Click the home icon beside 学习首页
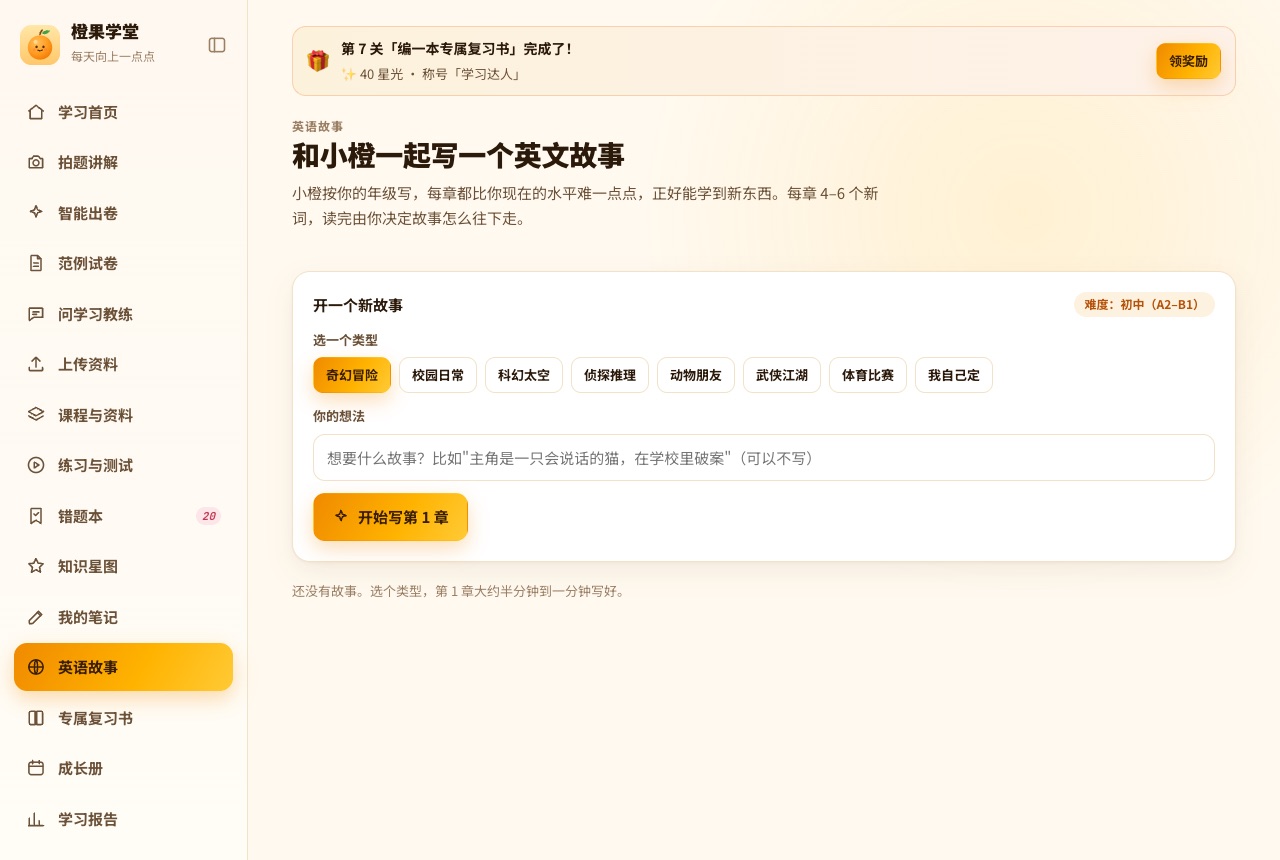 coord(36,112)
